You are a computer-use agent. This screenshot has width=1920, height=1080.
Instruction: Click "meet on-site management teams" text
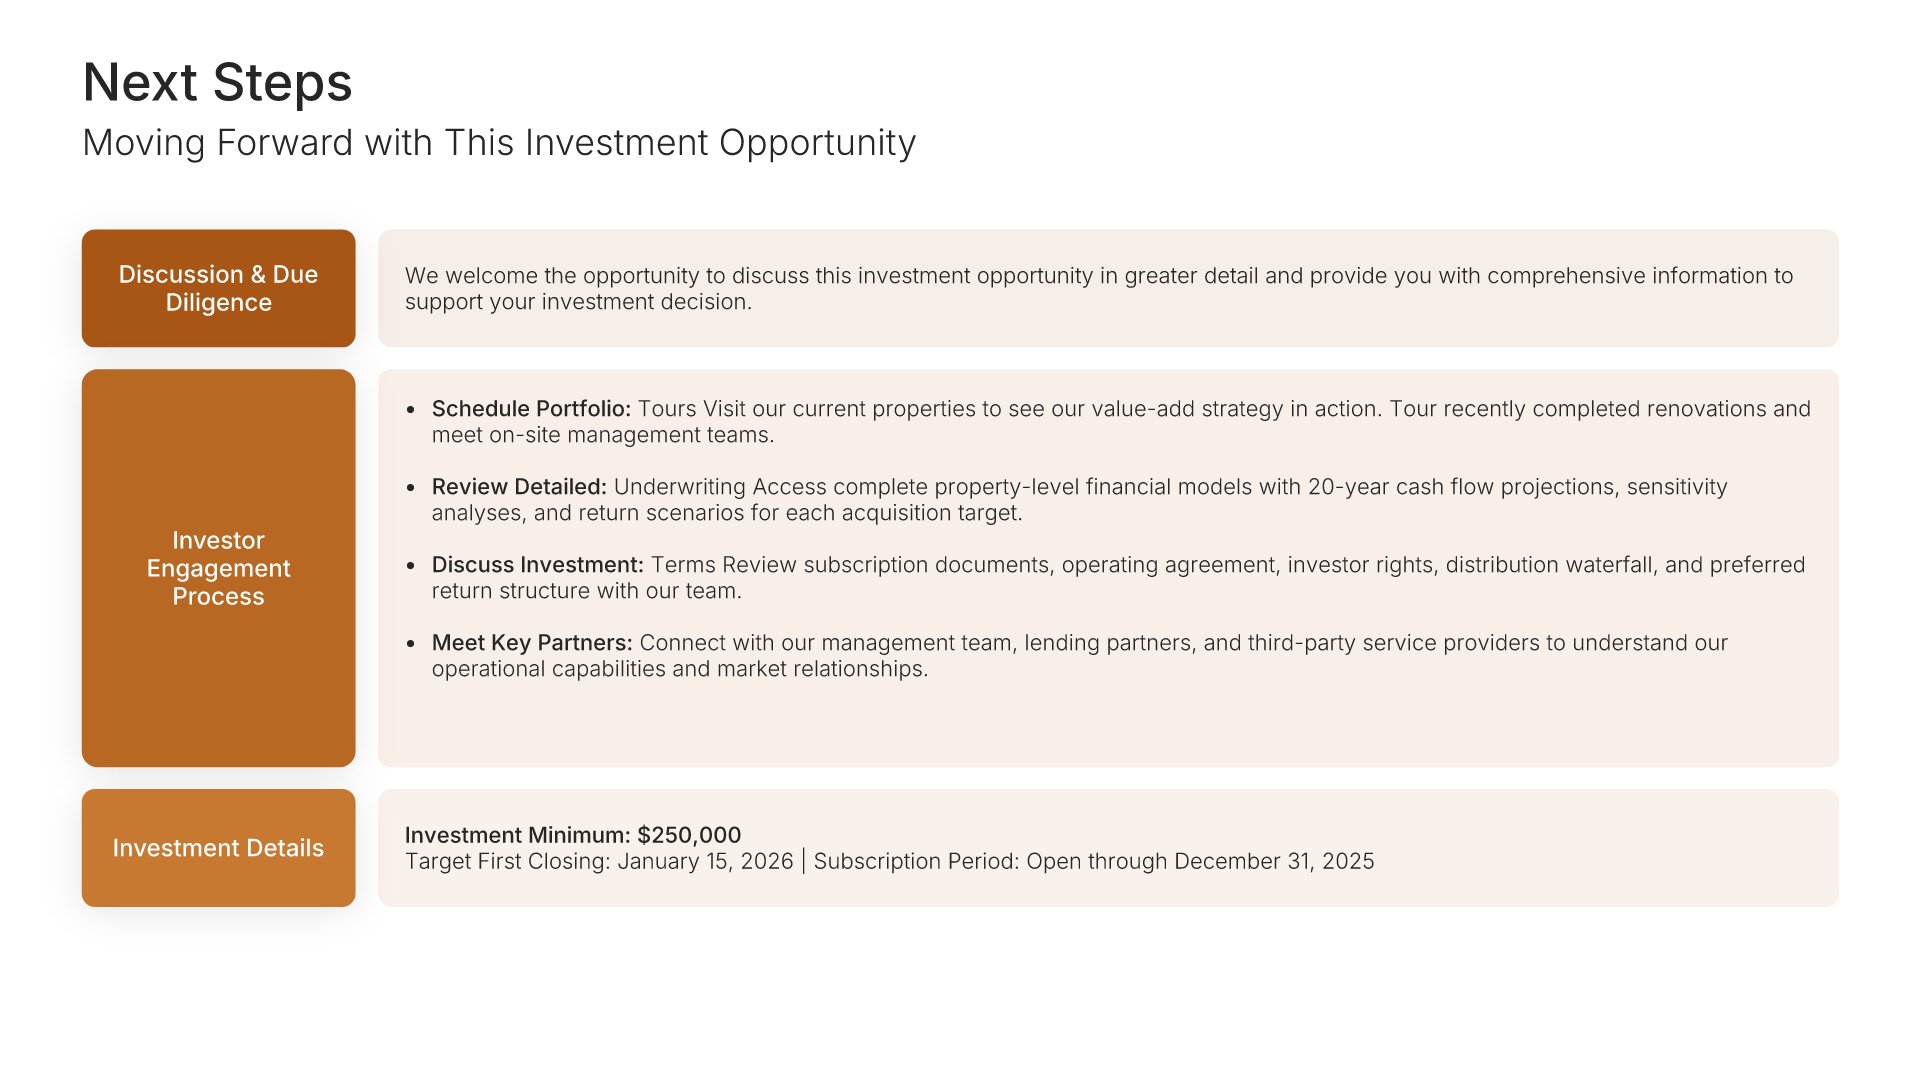(x=602, y=435)
